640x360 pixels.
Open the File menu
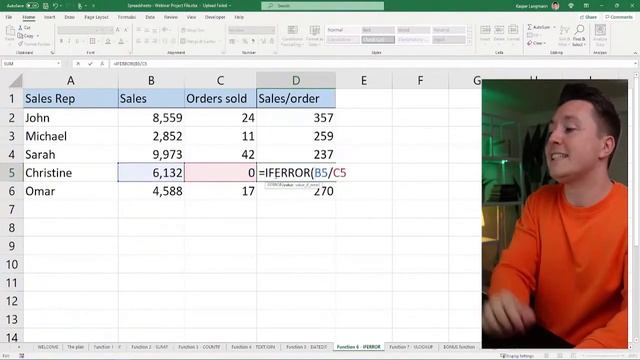point(9,17)
